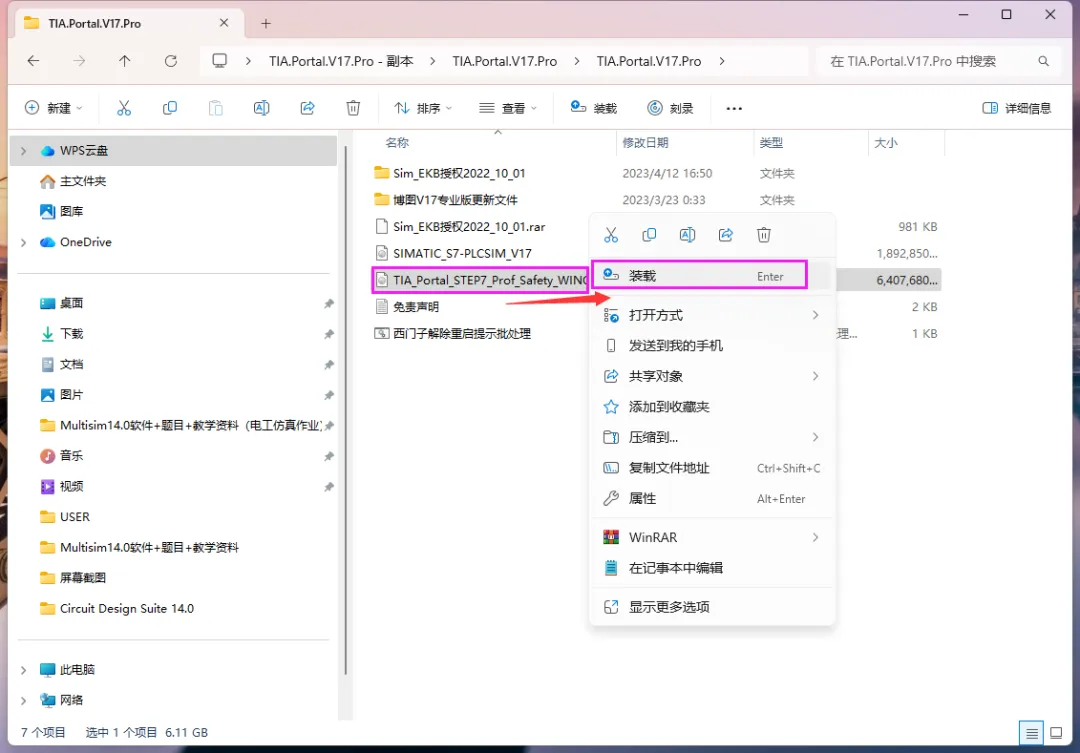The width and height of the screenshot is (1080, 753).
Task: Select the SIMATIC_S7-PLCSIM_V17 file
Action: (462, 254)
